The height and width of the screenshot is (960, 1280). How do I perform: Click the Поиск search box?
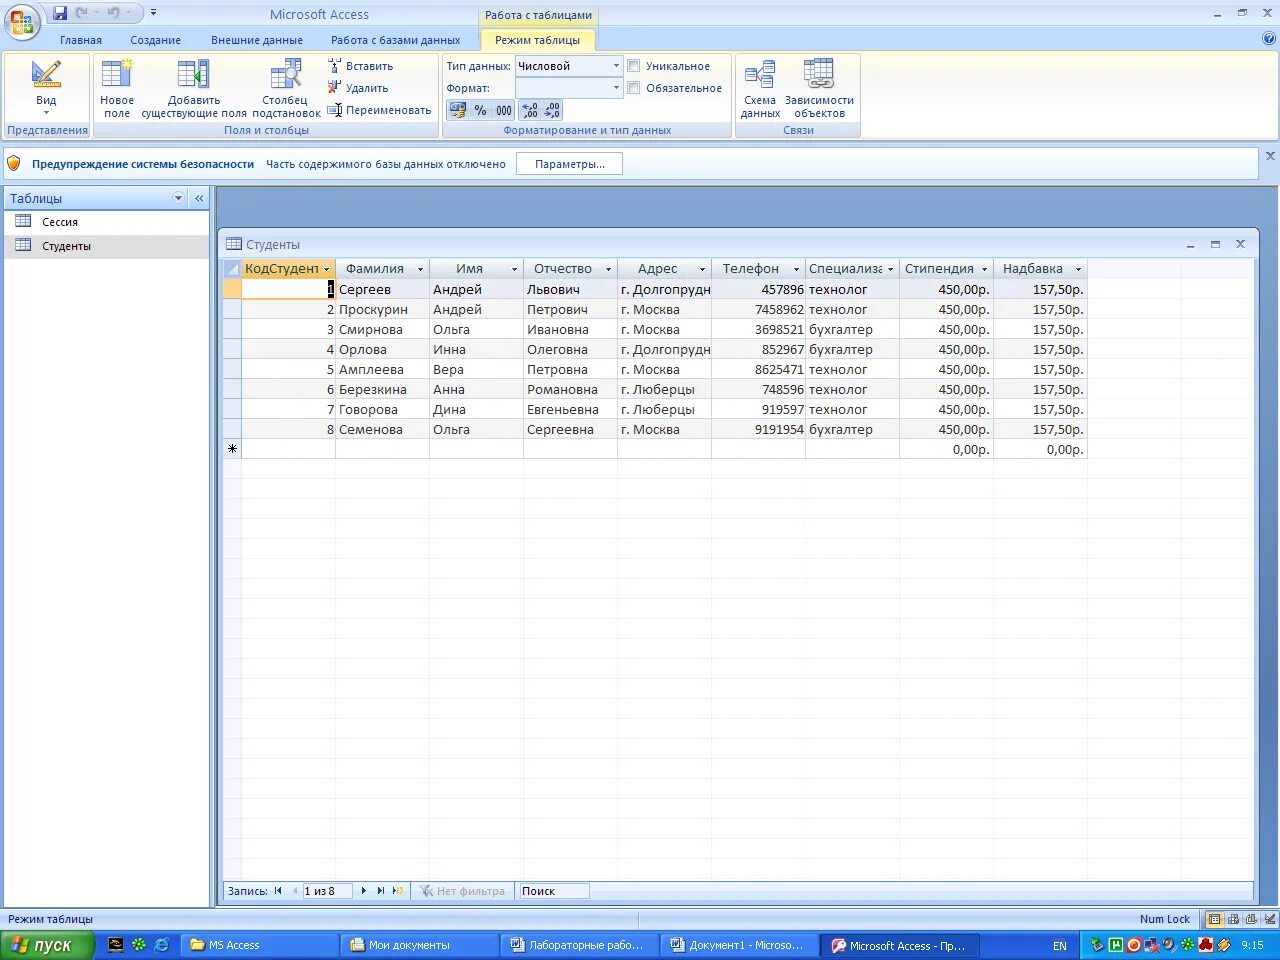coord(553,891)
